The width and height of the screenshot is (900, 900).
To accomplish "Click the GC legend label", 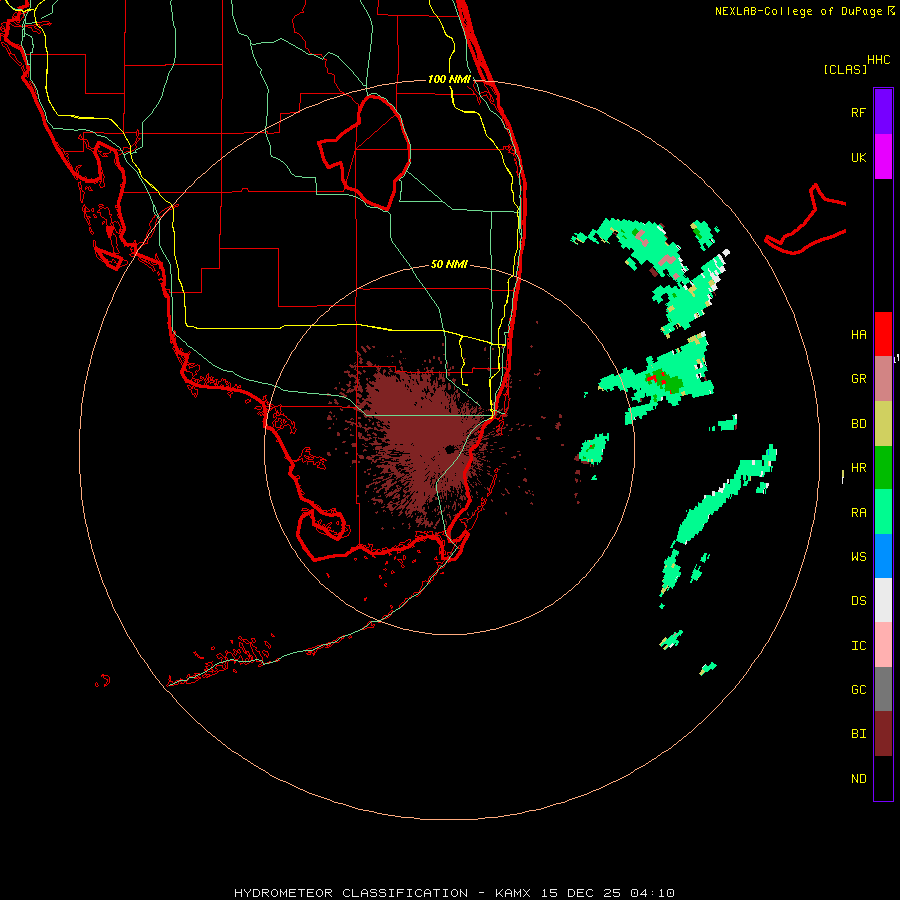I will tap(859, 690).
